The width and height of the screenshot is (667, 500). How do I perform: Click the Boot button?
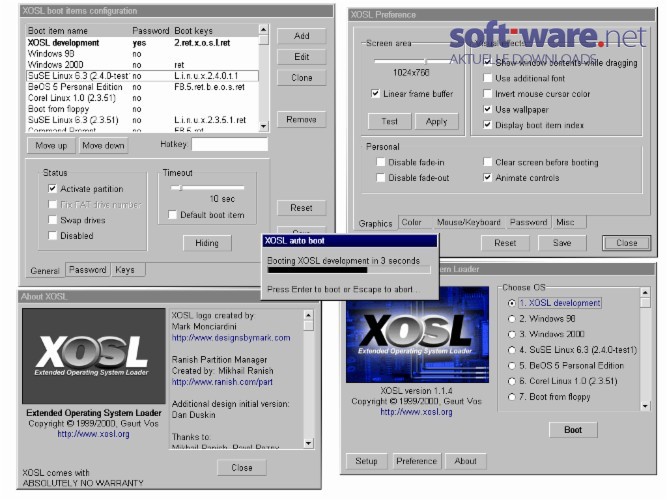573,430
